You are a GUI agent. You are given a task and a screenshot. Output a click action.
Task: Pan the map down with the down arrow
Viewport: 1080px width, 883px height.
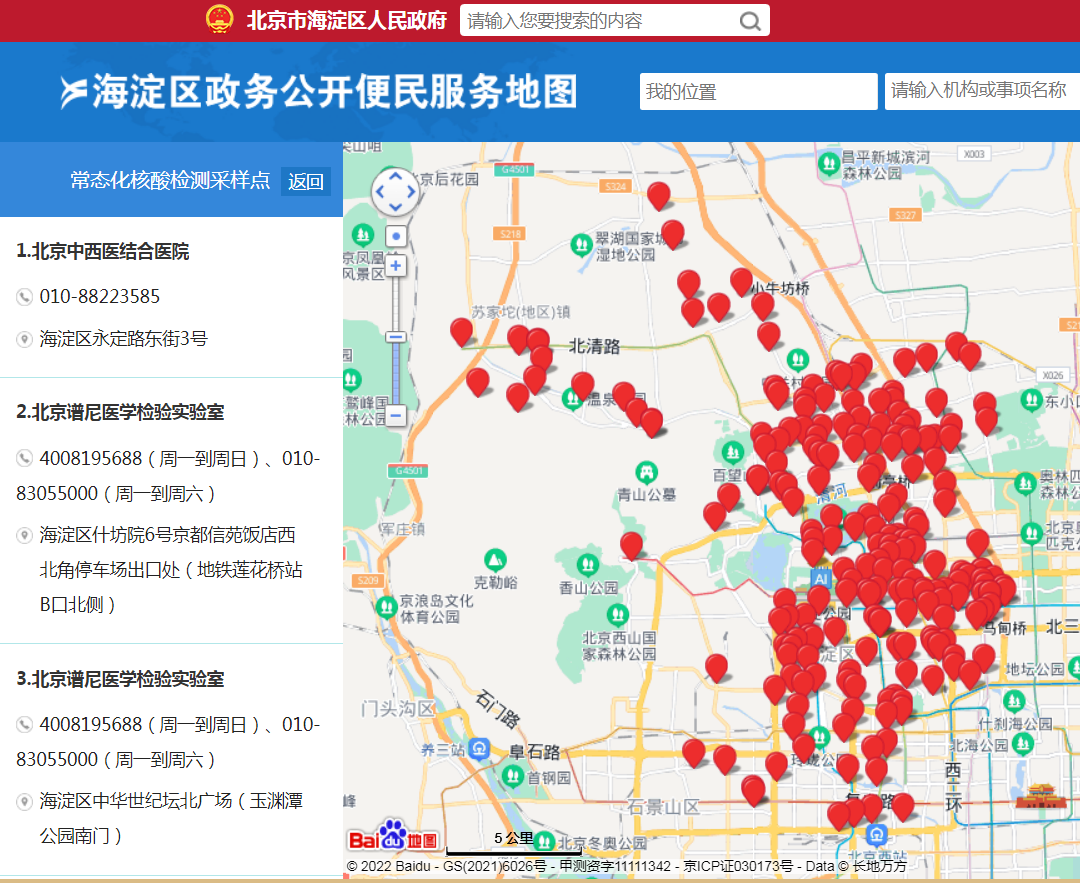click(396, 207)
